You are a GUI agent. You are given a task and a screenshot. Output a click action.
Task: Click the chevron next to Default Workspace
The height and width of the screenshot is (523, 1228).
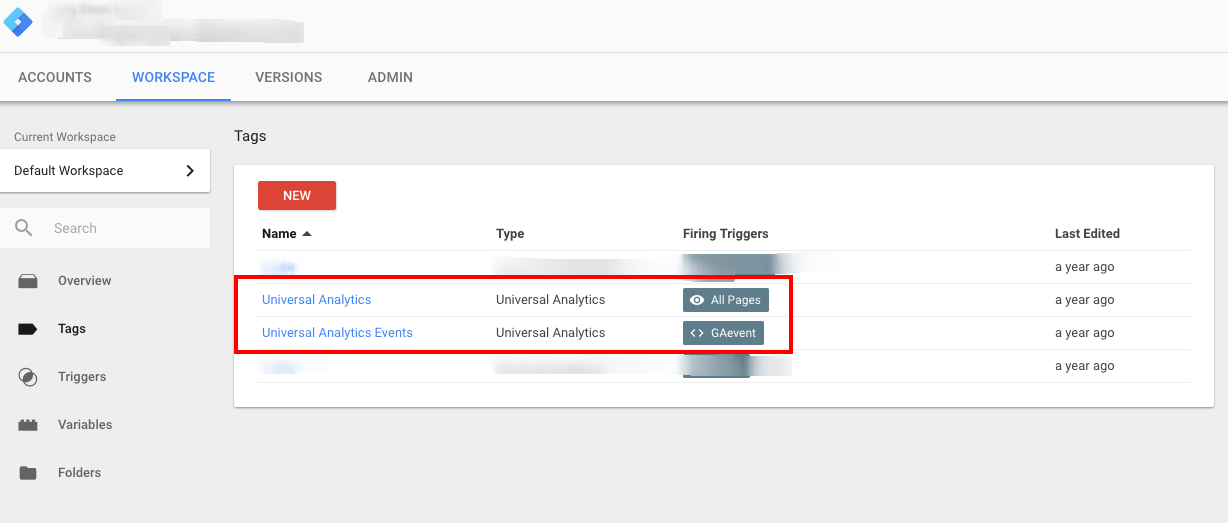click(190, 171)
